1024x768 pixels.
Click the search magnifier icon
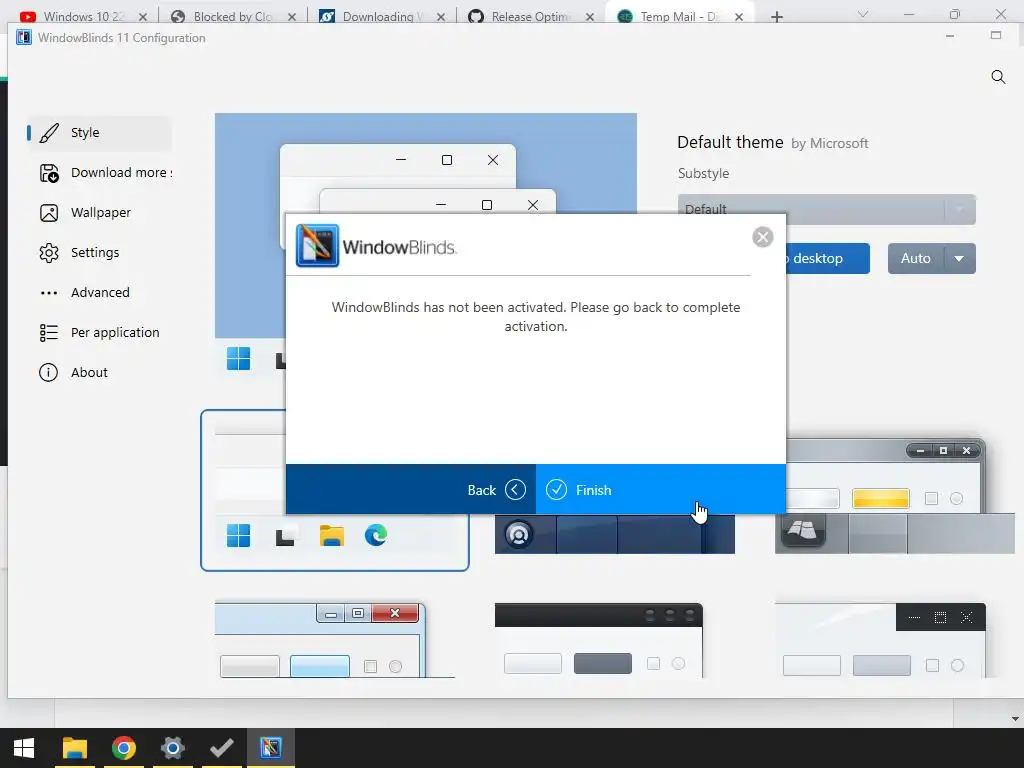[x=998, y=77]
